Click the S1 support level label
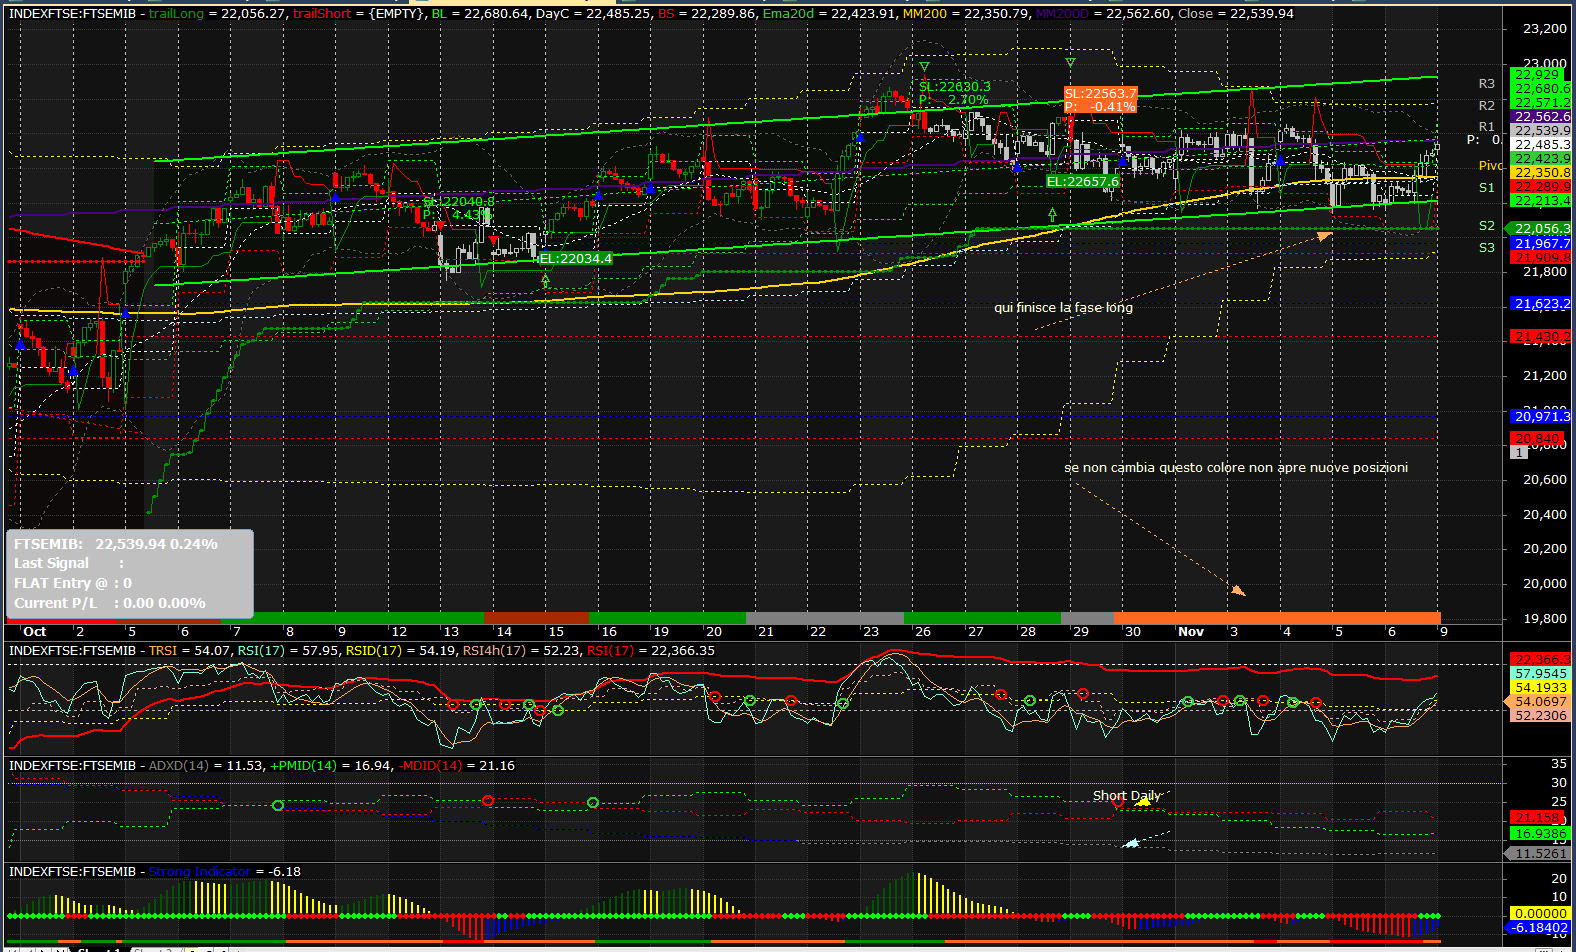Screen dimensions: 1576x952 (1487, 187)
